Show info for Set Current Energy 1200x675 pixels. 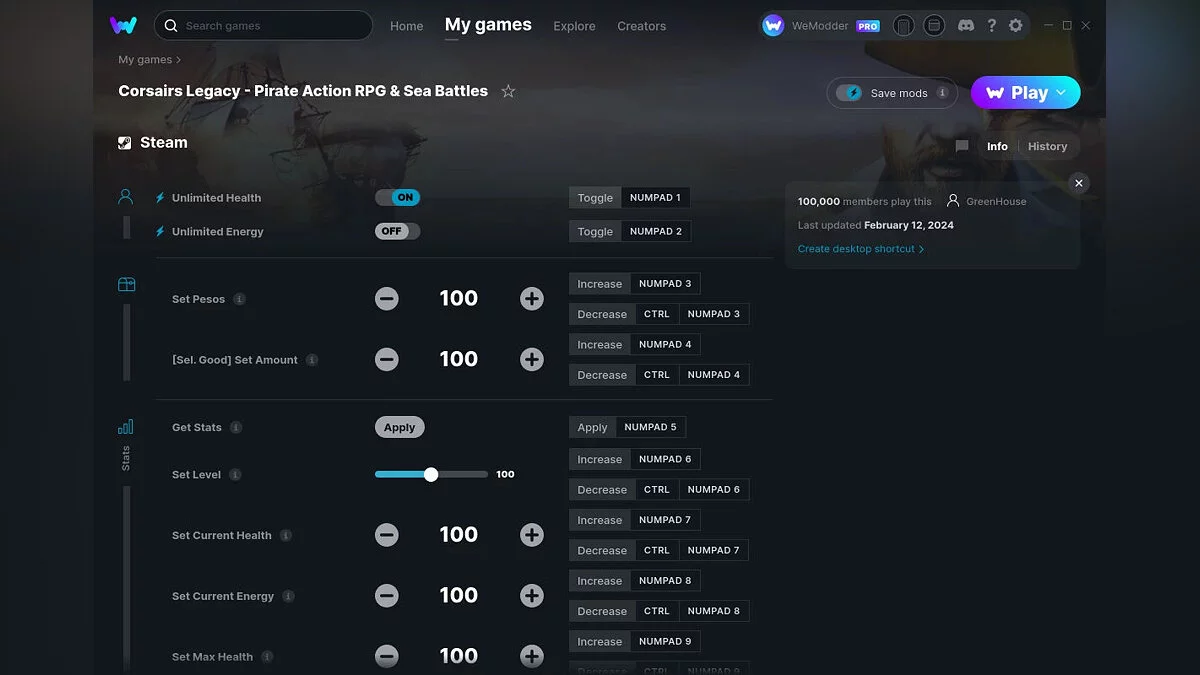coord(288,596)
